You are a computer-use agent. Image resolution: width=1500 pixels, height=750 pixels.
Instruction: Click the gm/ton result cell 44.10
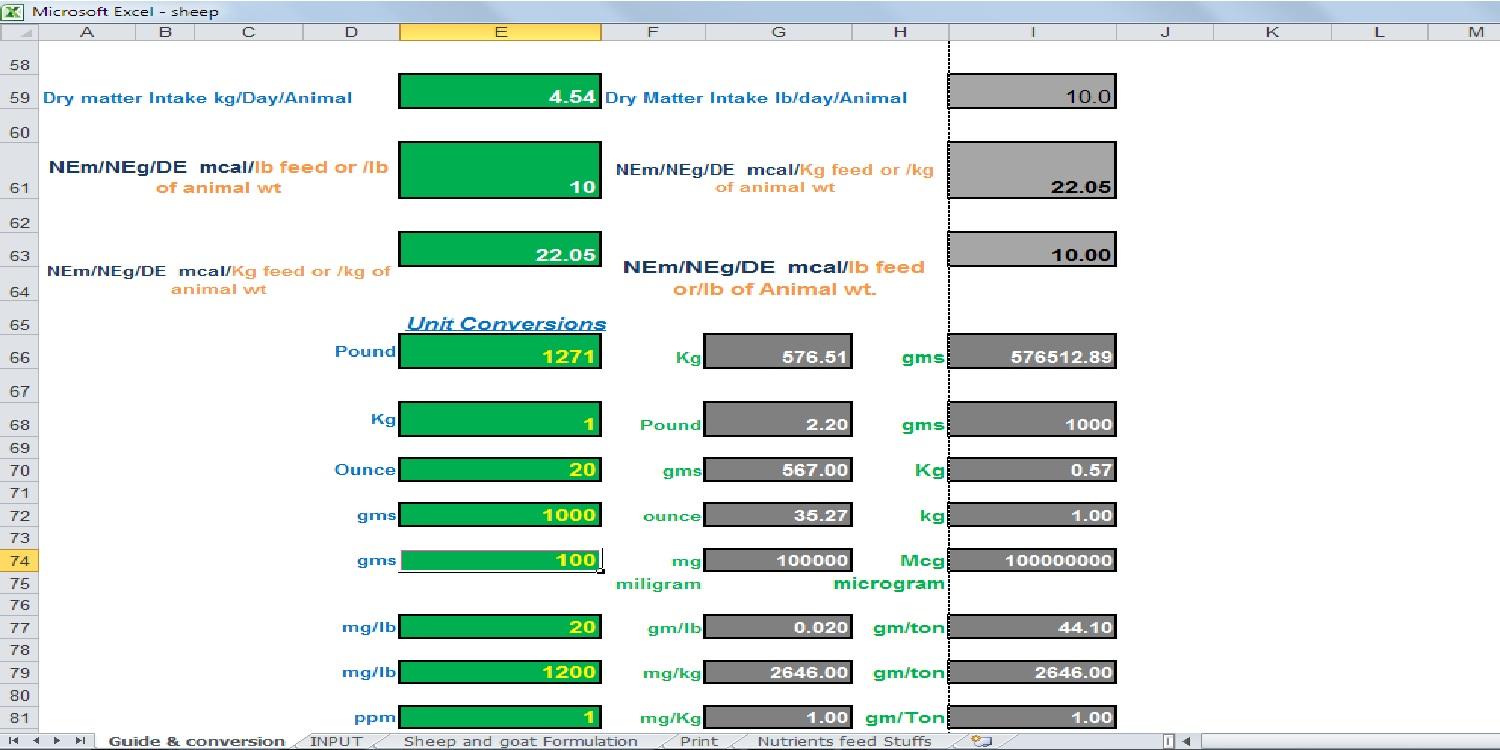(1032, 627)
